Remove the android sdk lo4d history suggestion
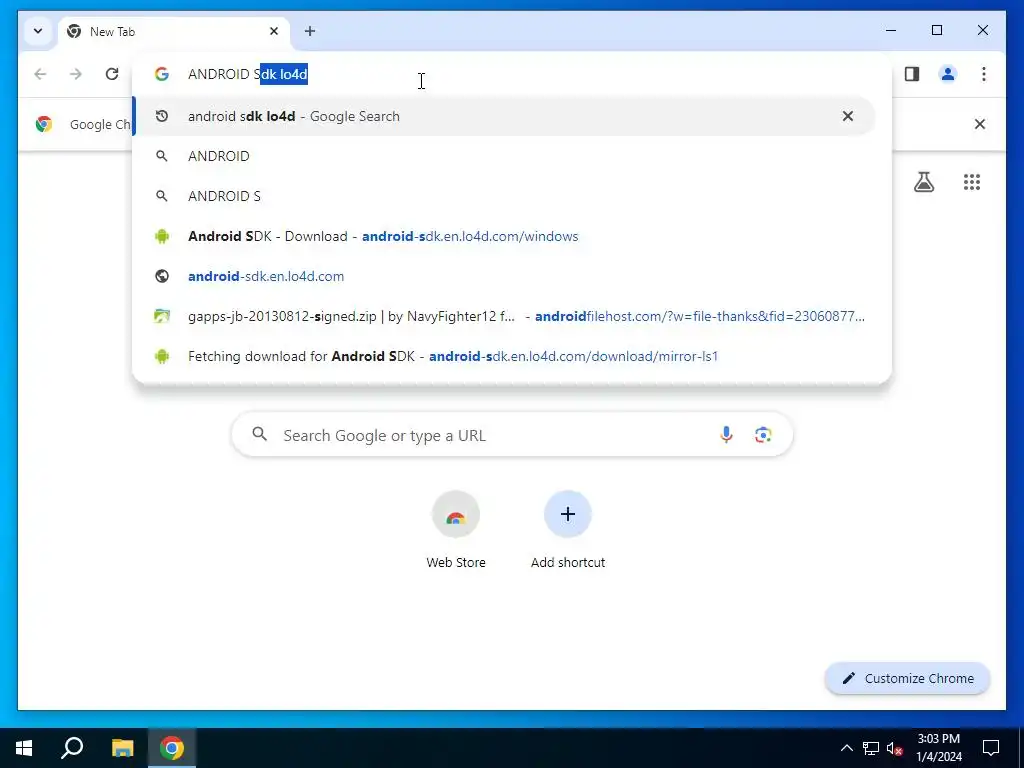1024x768 pixels. pos(848,116)
